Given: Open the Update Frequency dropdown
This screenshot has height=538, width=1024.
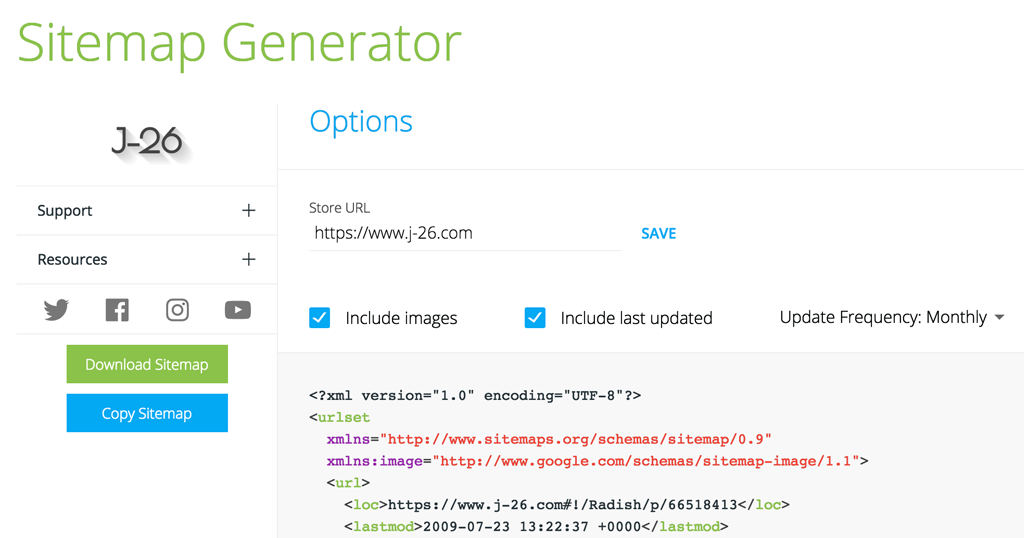Looking at the screenshot, I should [883, 317].
